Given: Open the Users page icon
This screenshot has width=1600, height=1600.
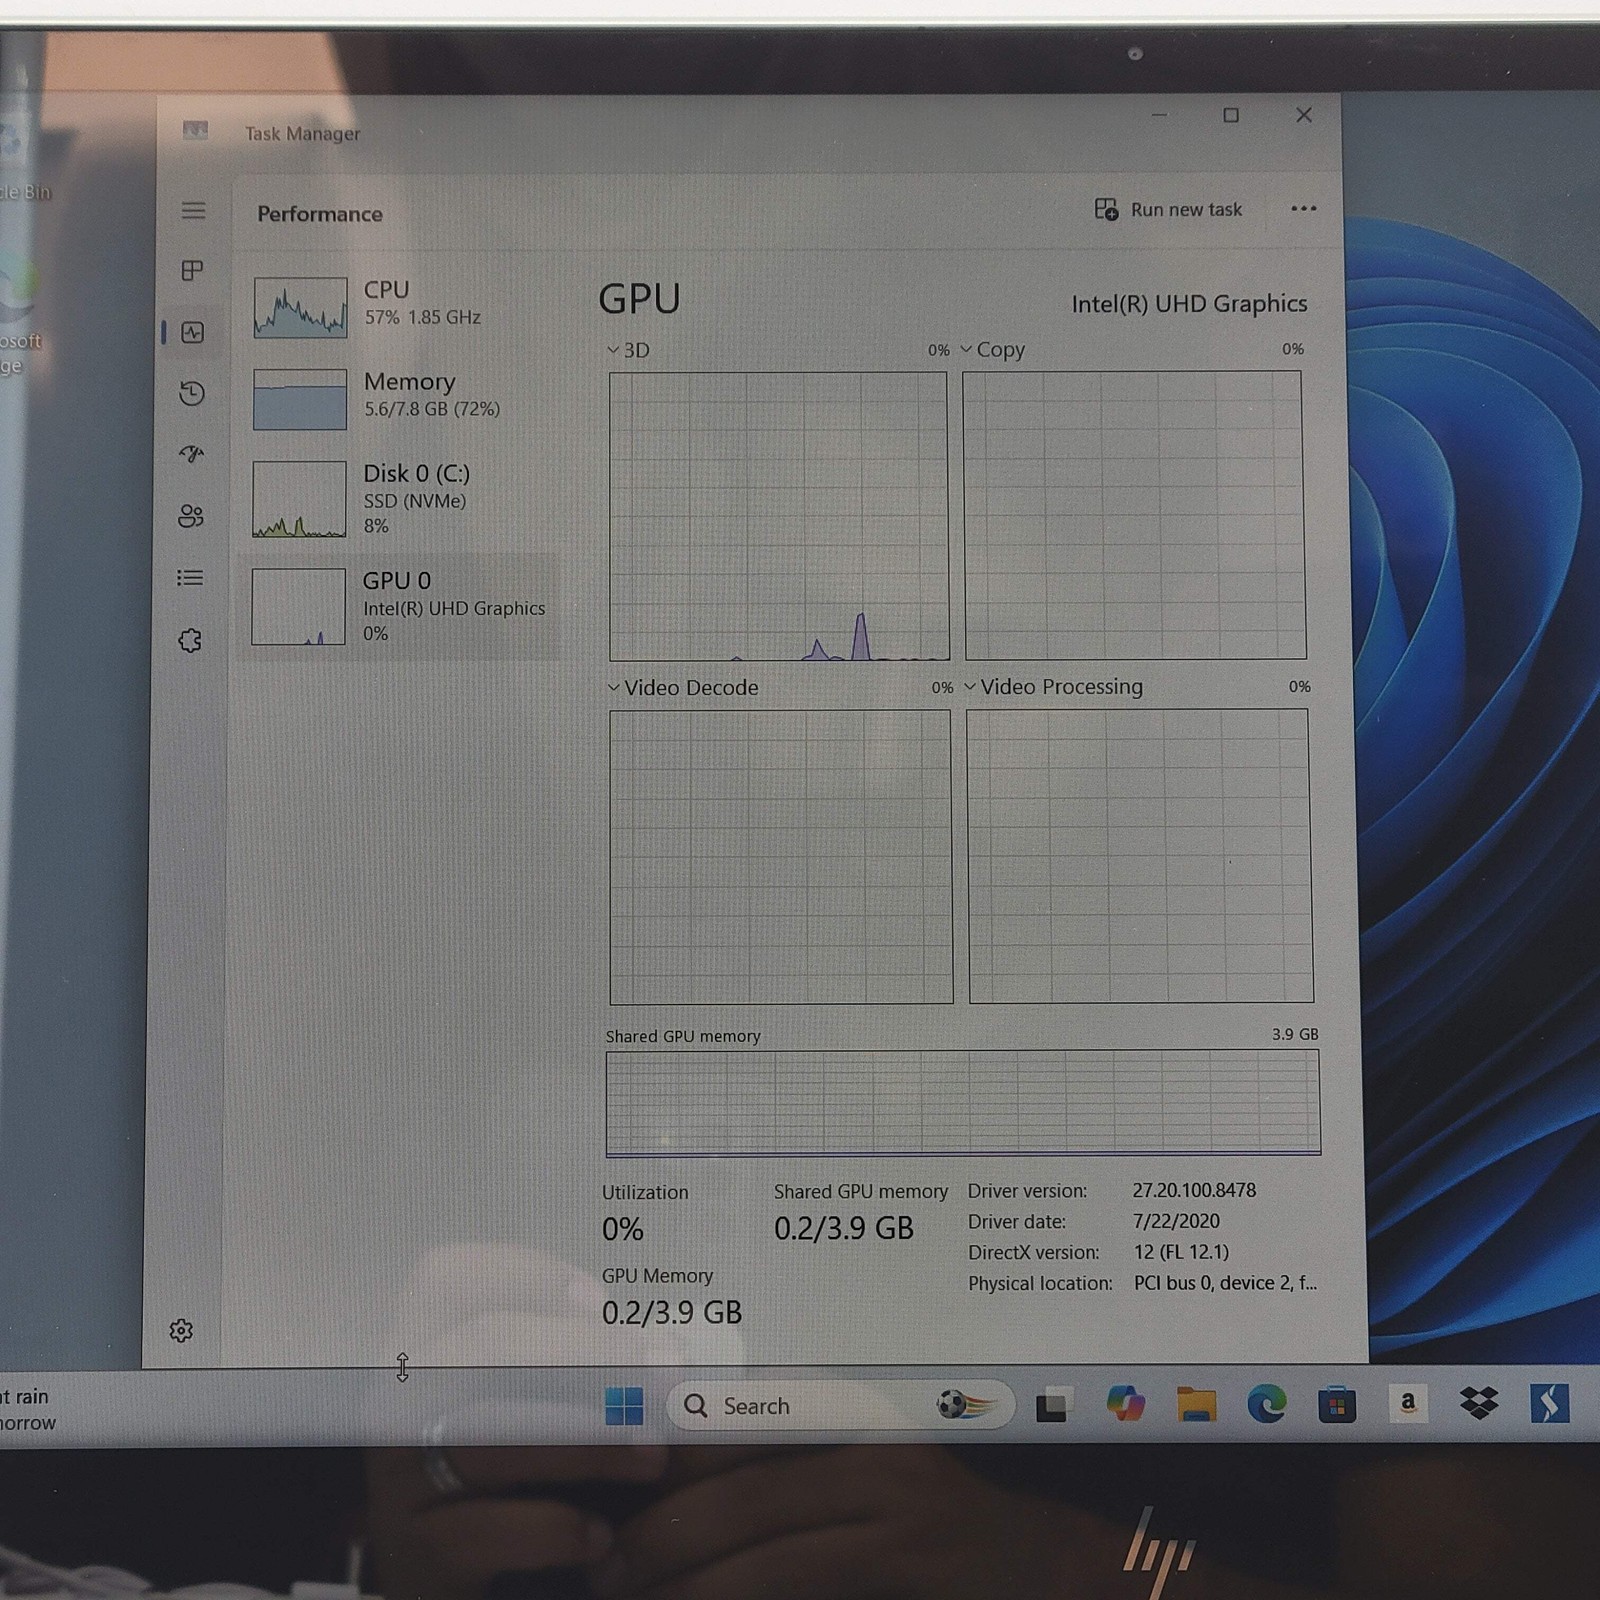Looking at the screenshot, I should tap(190, 516).
